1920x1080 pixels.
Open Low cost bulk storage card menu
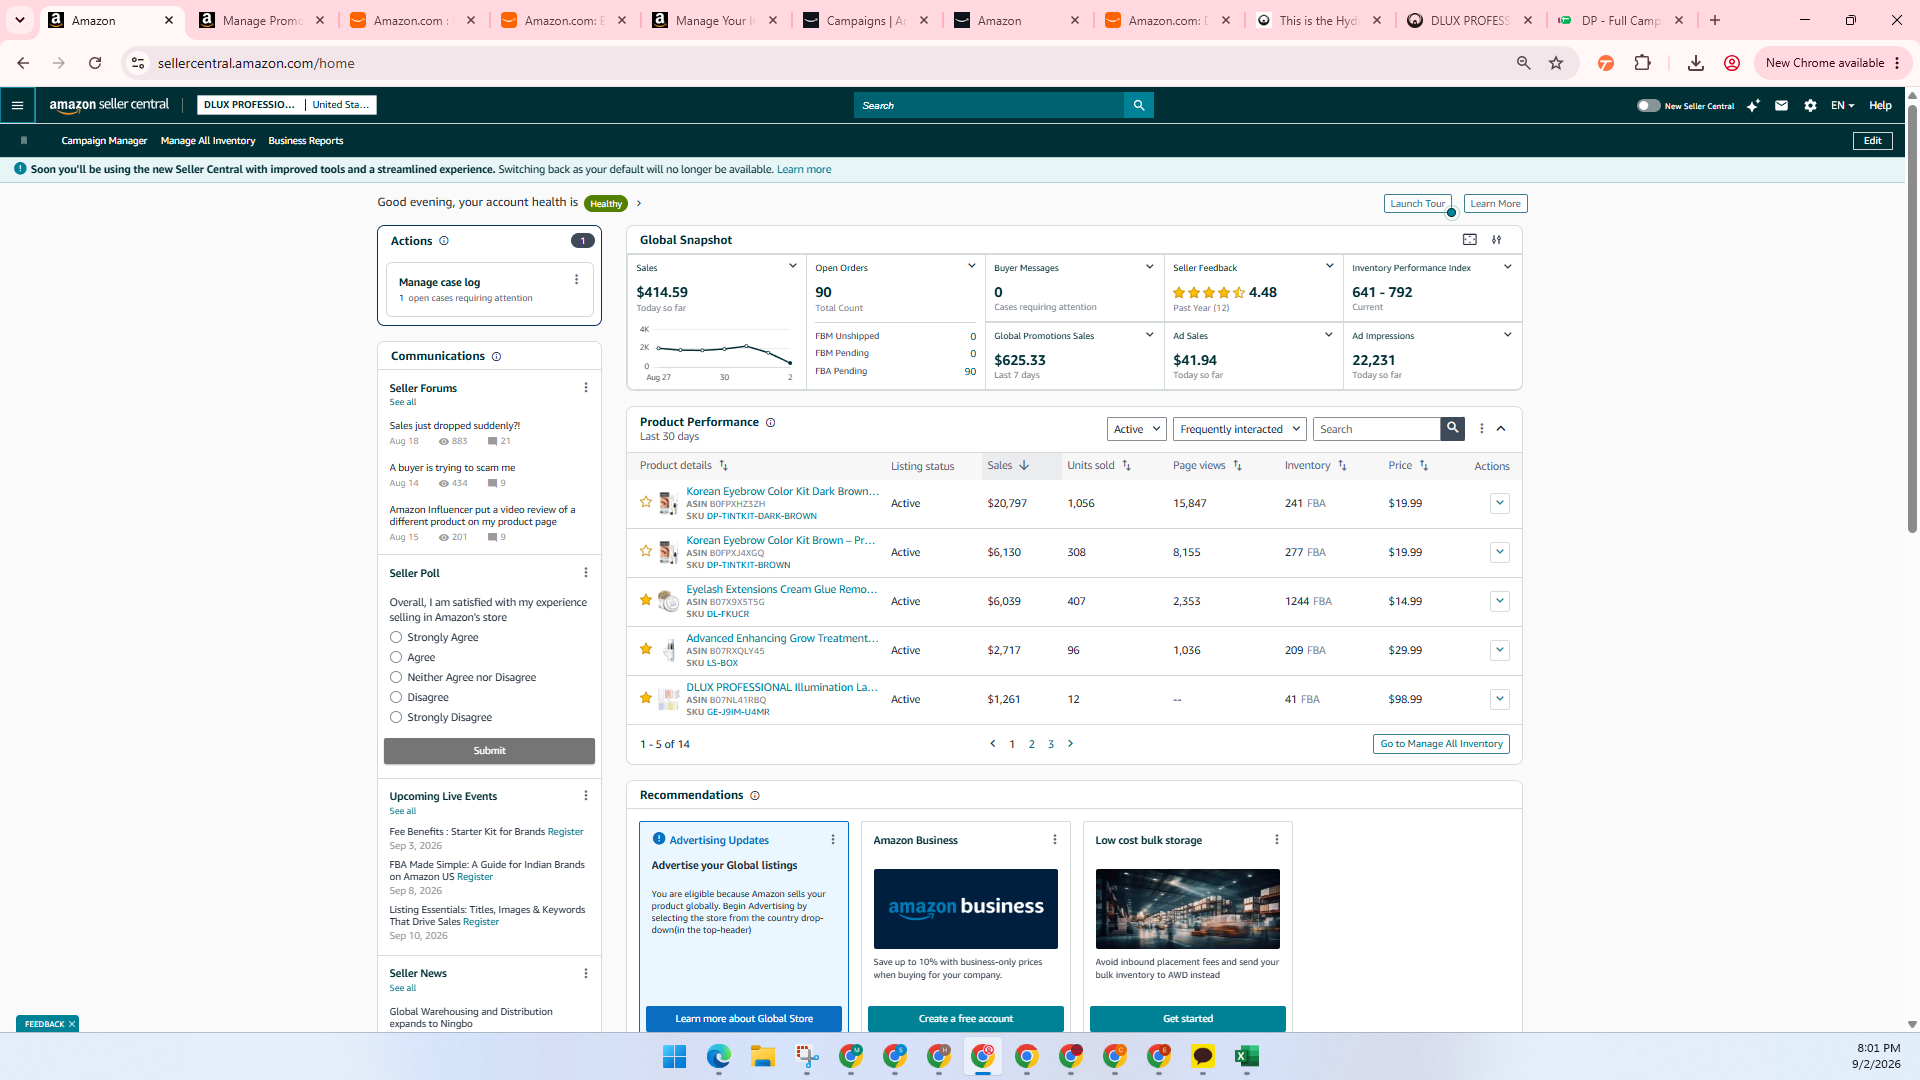pyautogui.click(x=1276, y=840)
